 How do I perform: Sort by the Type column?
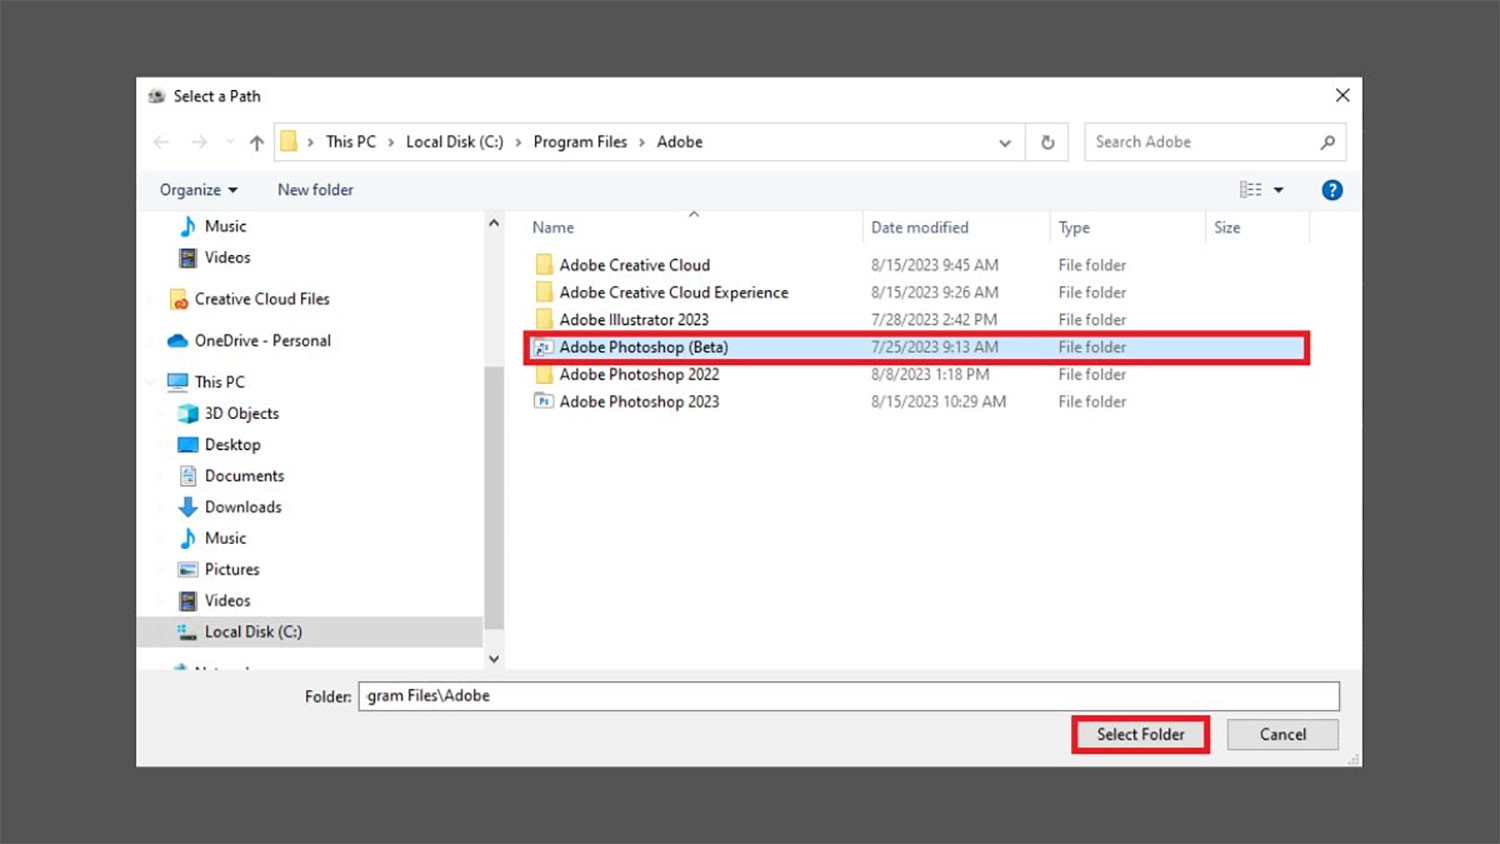pos(1074,228)
